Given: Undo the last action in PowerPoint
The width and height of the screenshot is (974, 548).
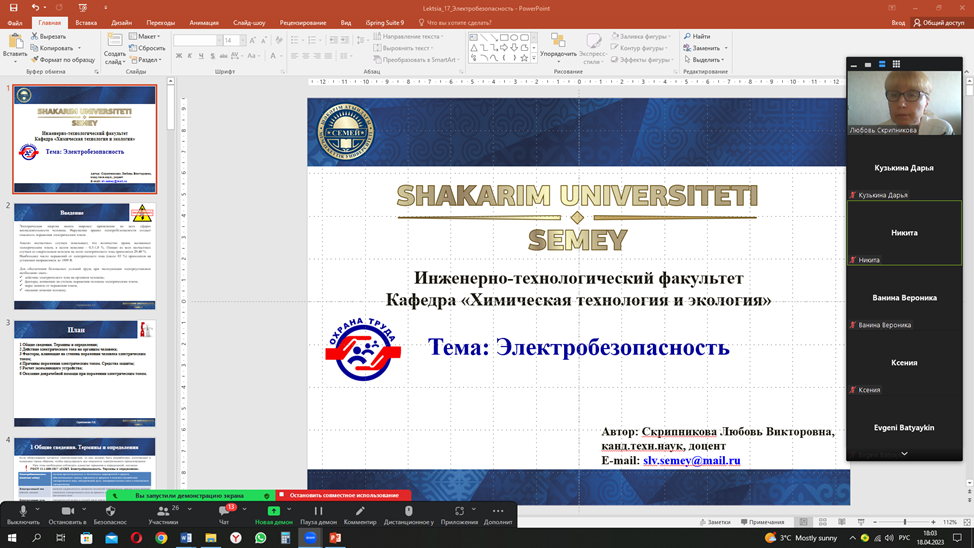Looking at the screenshot, I should coord(35,8).
